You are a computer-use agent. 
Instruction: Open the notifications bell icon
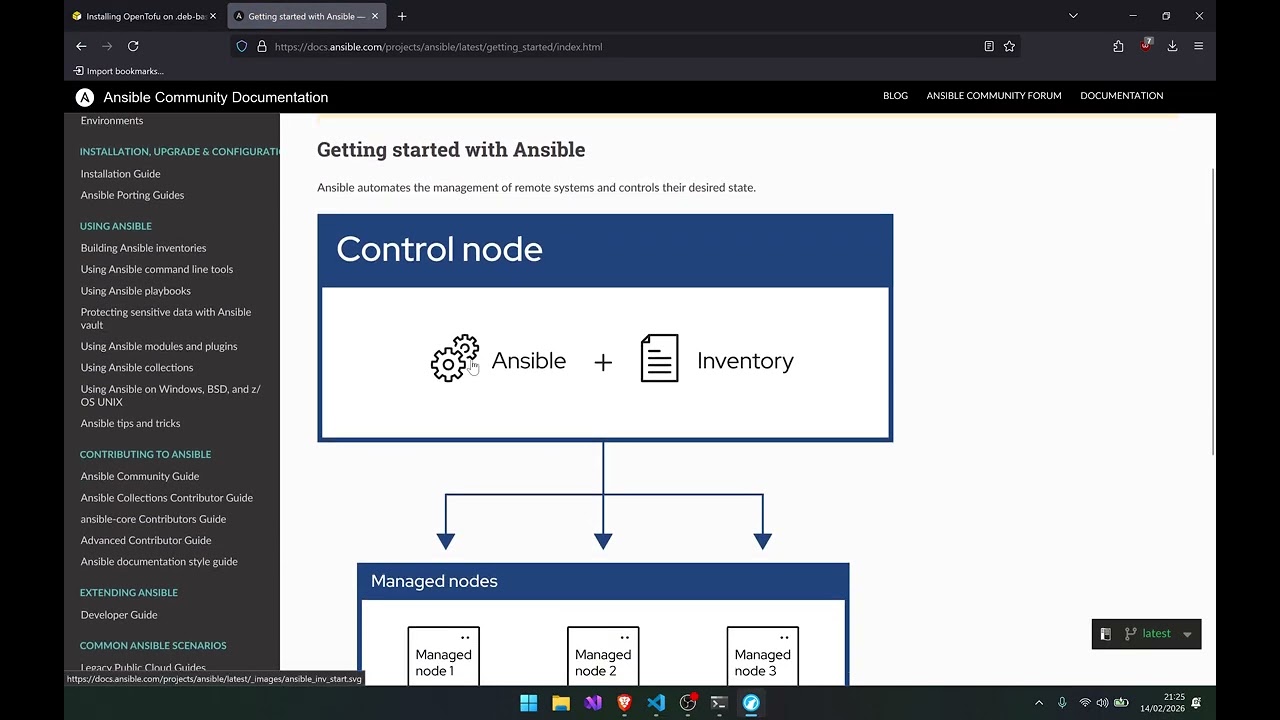point(1196,703)
